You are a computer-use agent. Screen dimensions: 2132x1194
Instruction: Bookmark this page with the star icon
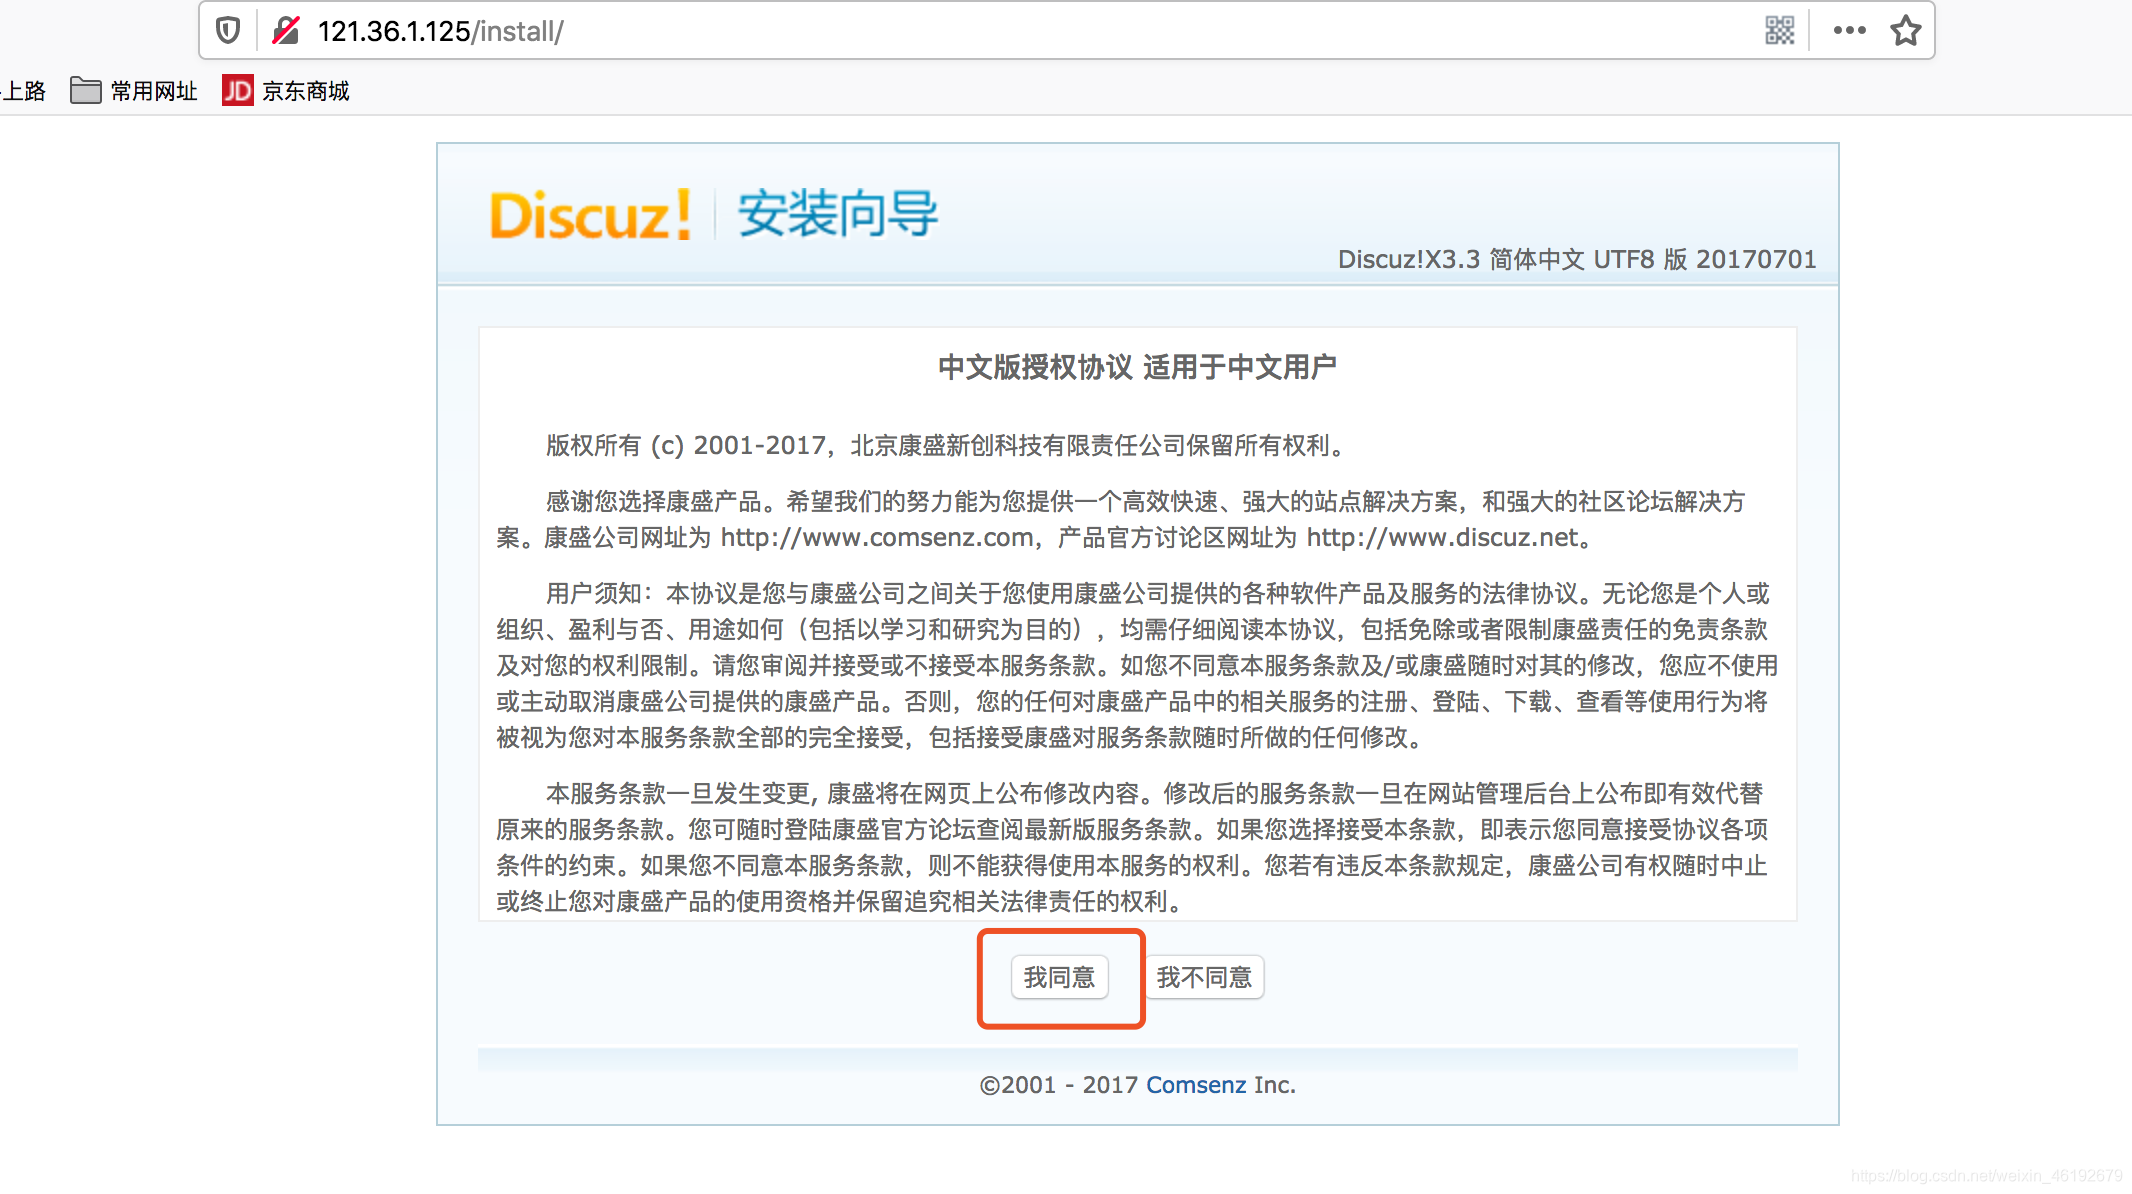click(1905, 31)
